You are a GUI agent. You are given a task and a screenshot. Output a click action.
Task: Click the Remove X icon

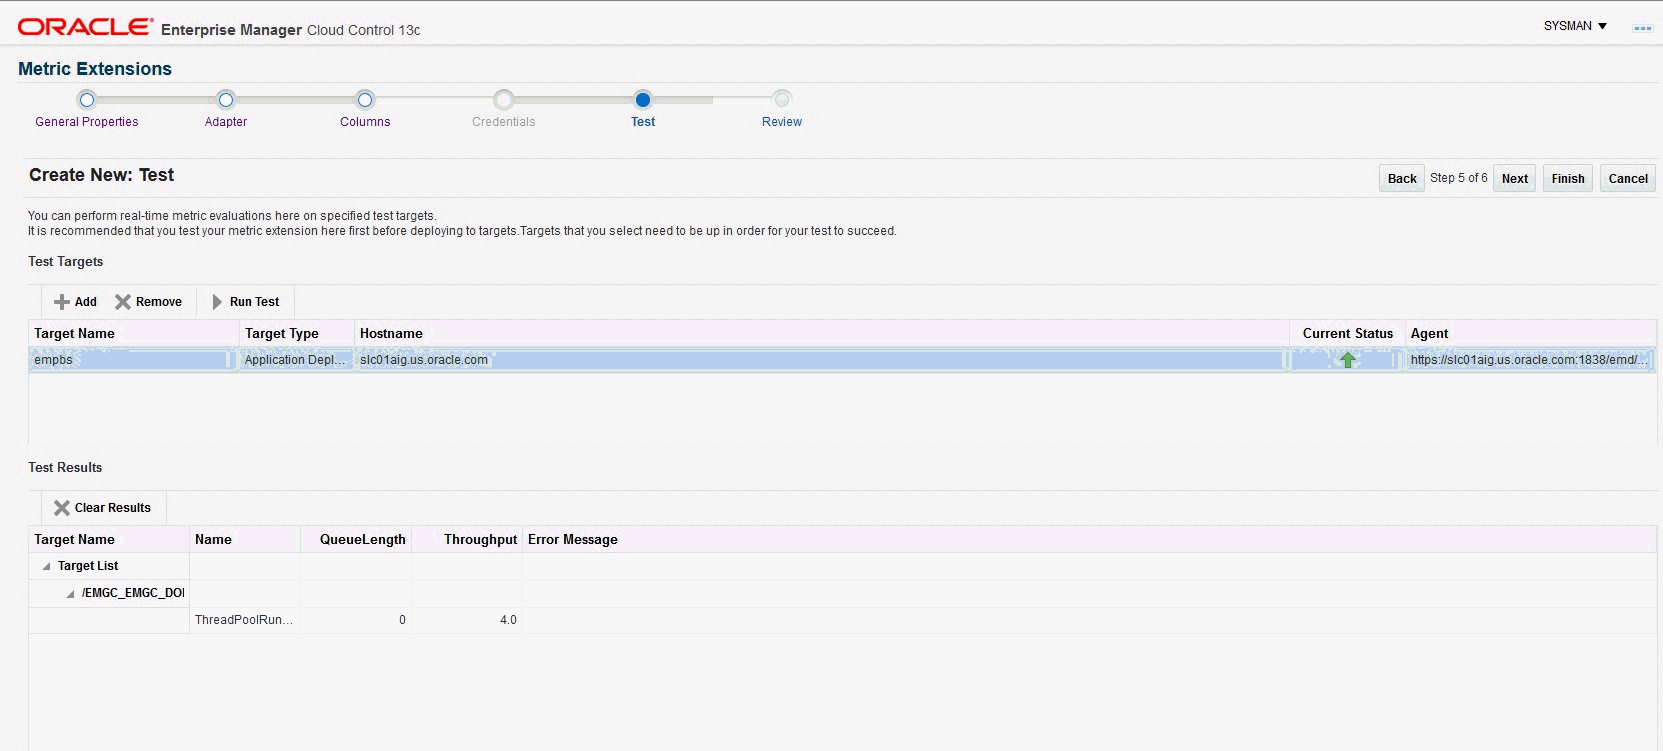(123, 302)
